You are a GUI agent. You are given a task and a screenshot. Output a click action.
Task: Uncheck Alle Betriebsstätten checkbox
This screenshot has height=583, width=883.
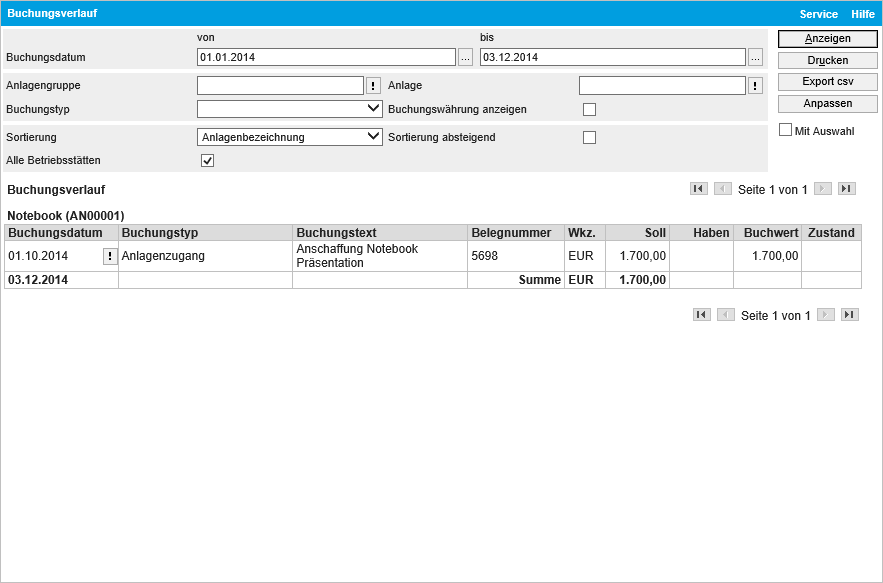click(208, 160)
